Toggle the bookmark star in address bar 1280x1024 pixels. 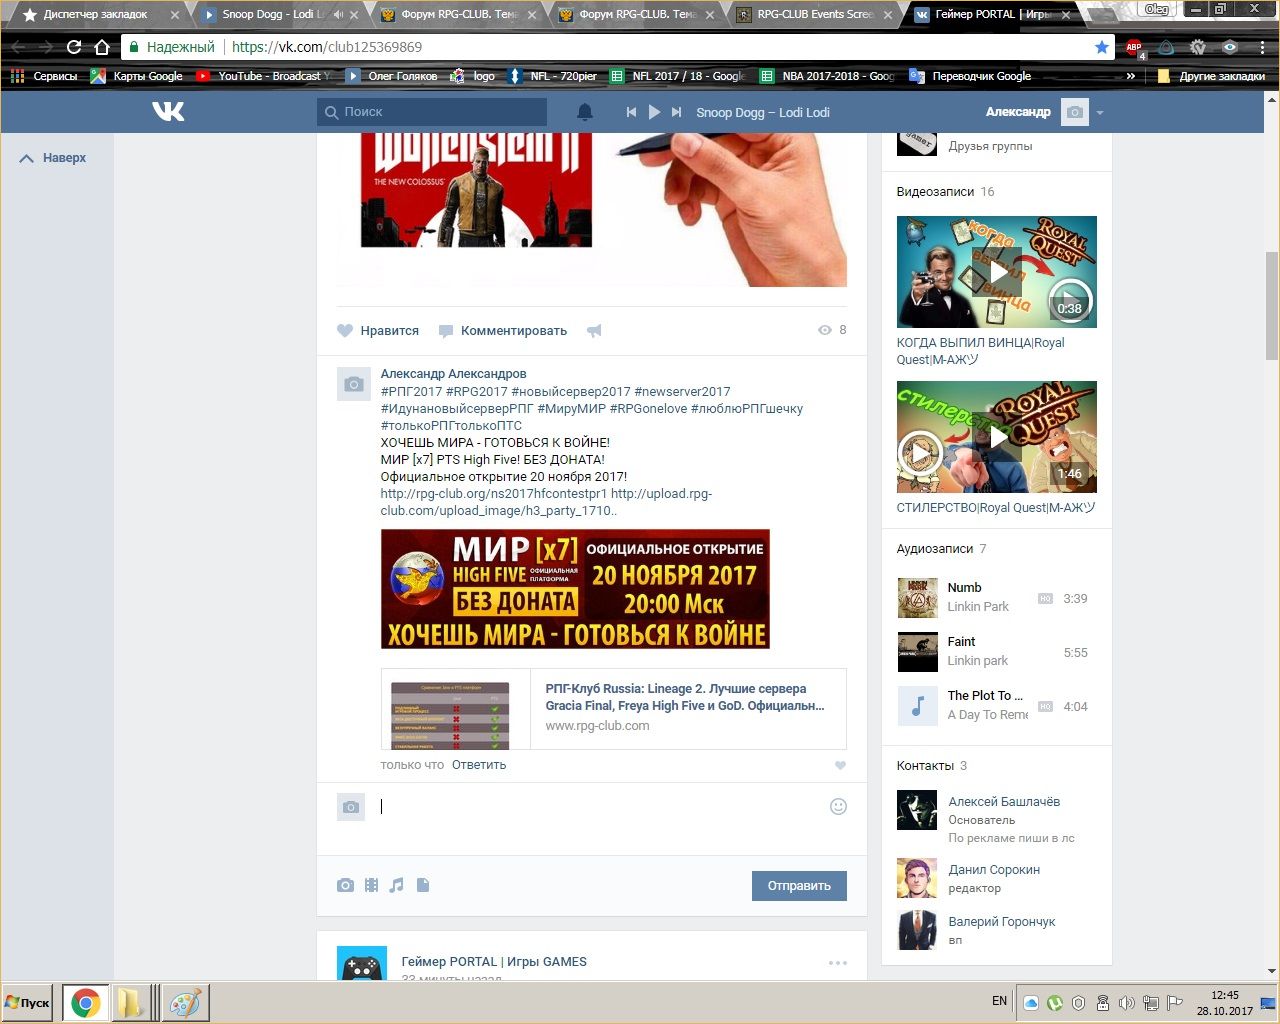tap(1102, 47)
